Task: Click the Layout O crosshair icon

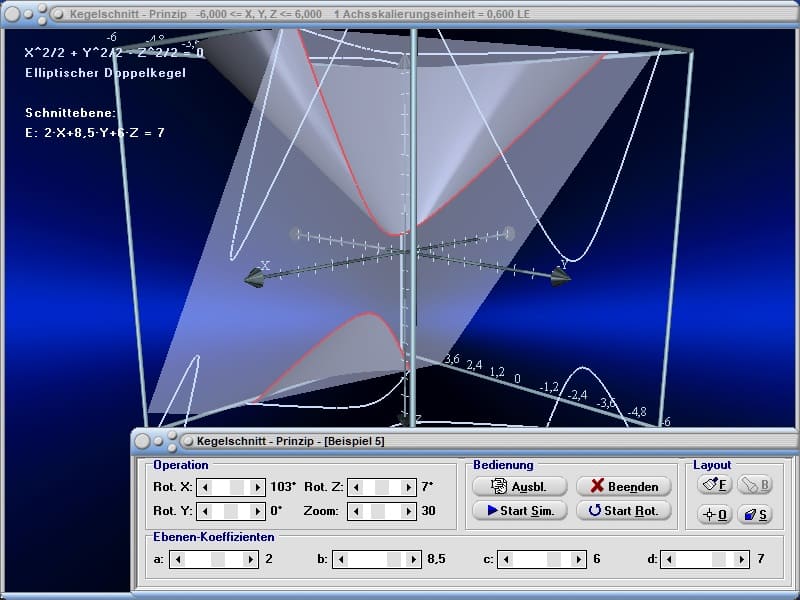Action: click(x=714, y=514)
